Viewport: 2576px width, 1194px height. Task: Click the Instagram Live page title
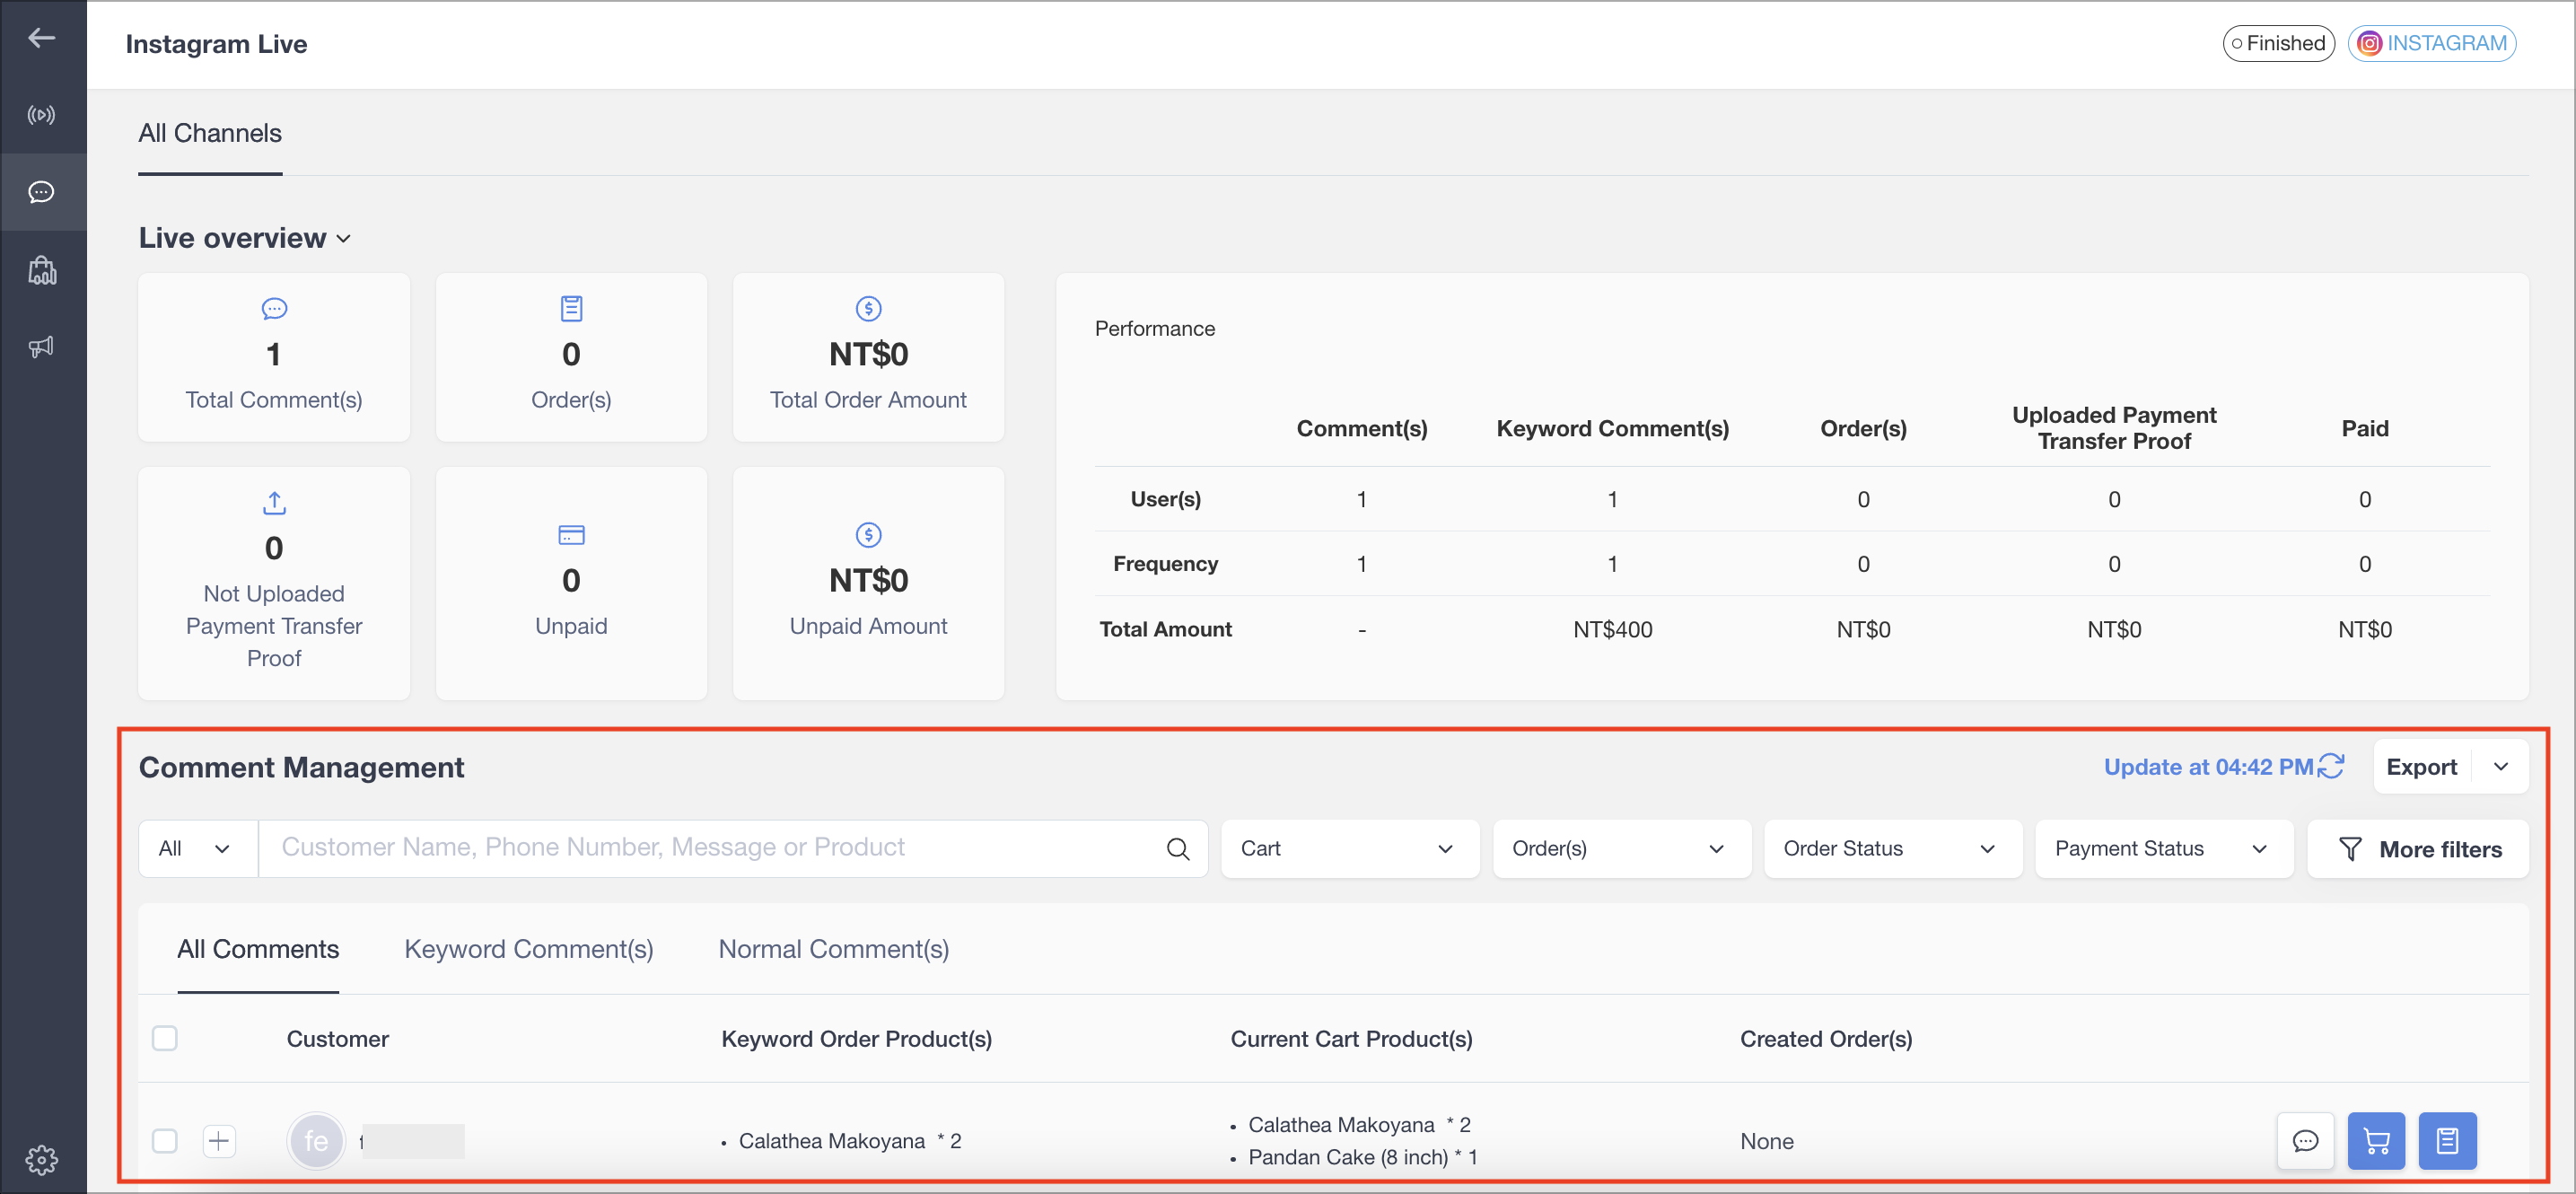216,44
